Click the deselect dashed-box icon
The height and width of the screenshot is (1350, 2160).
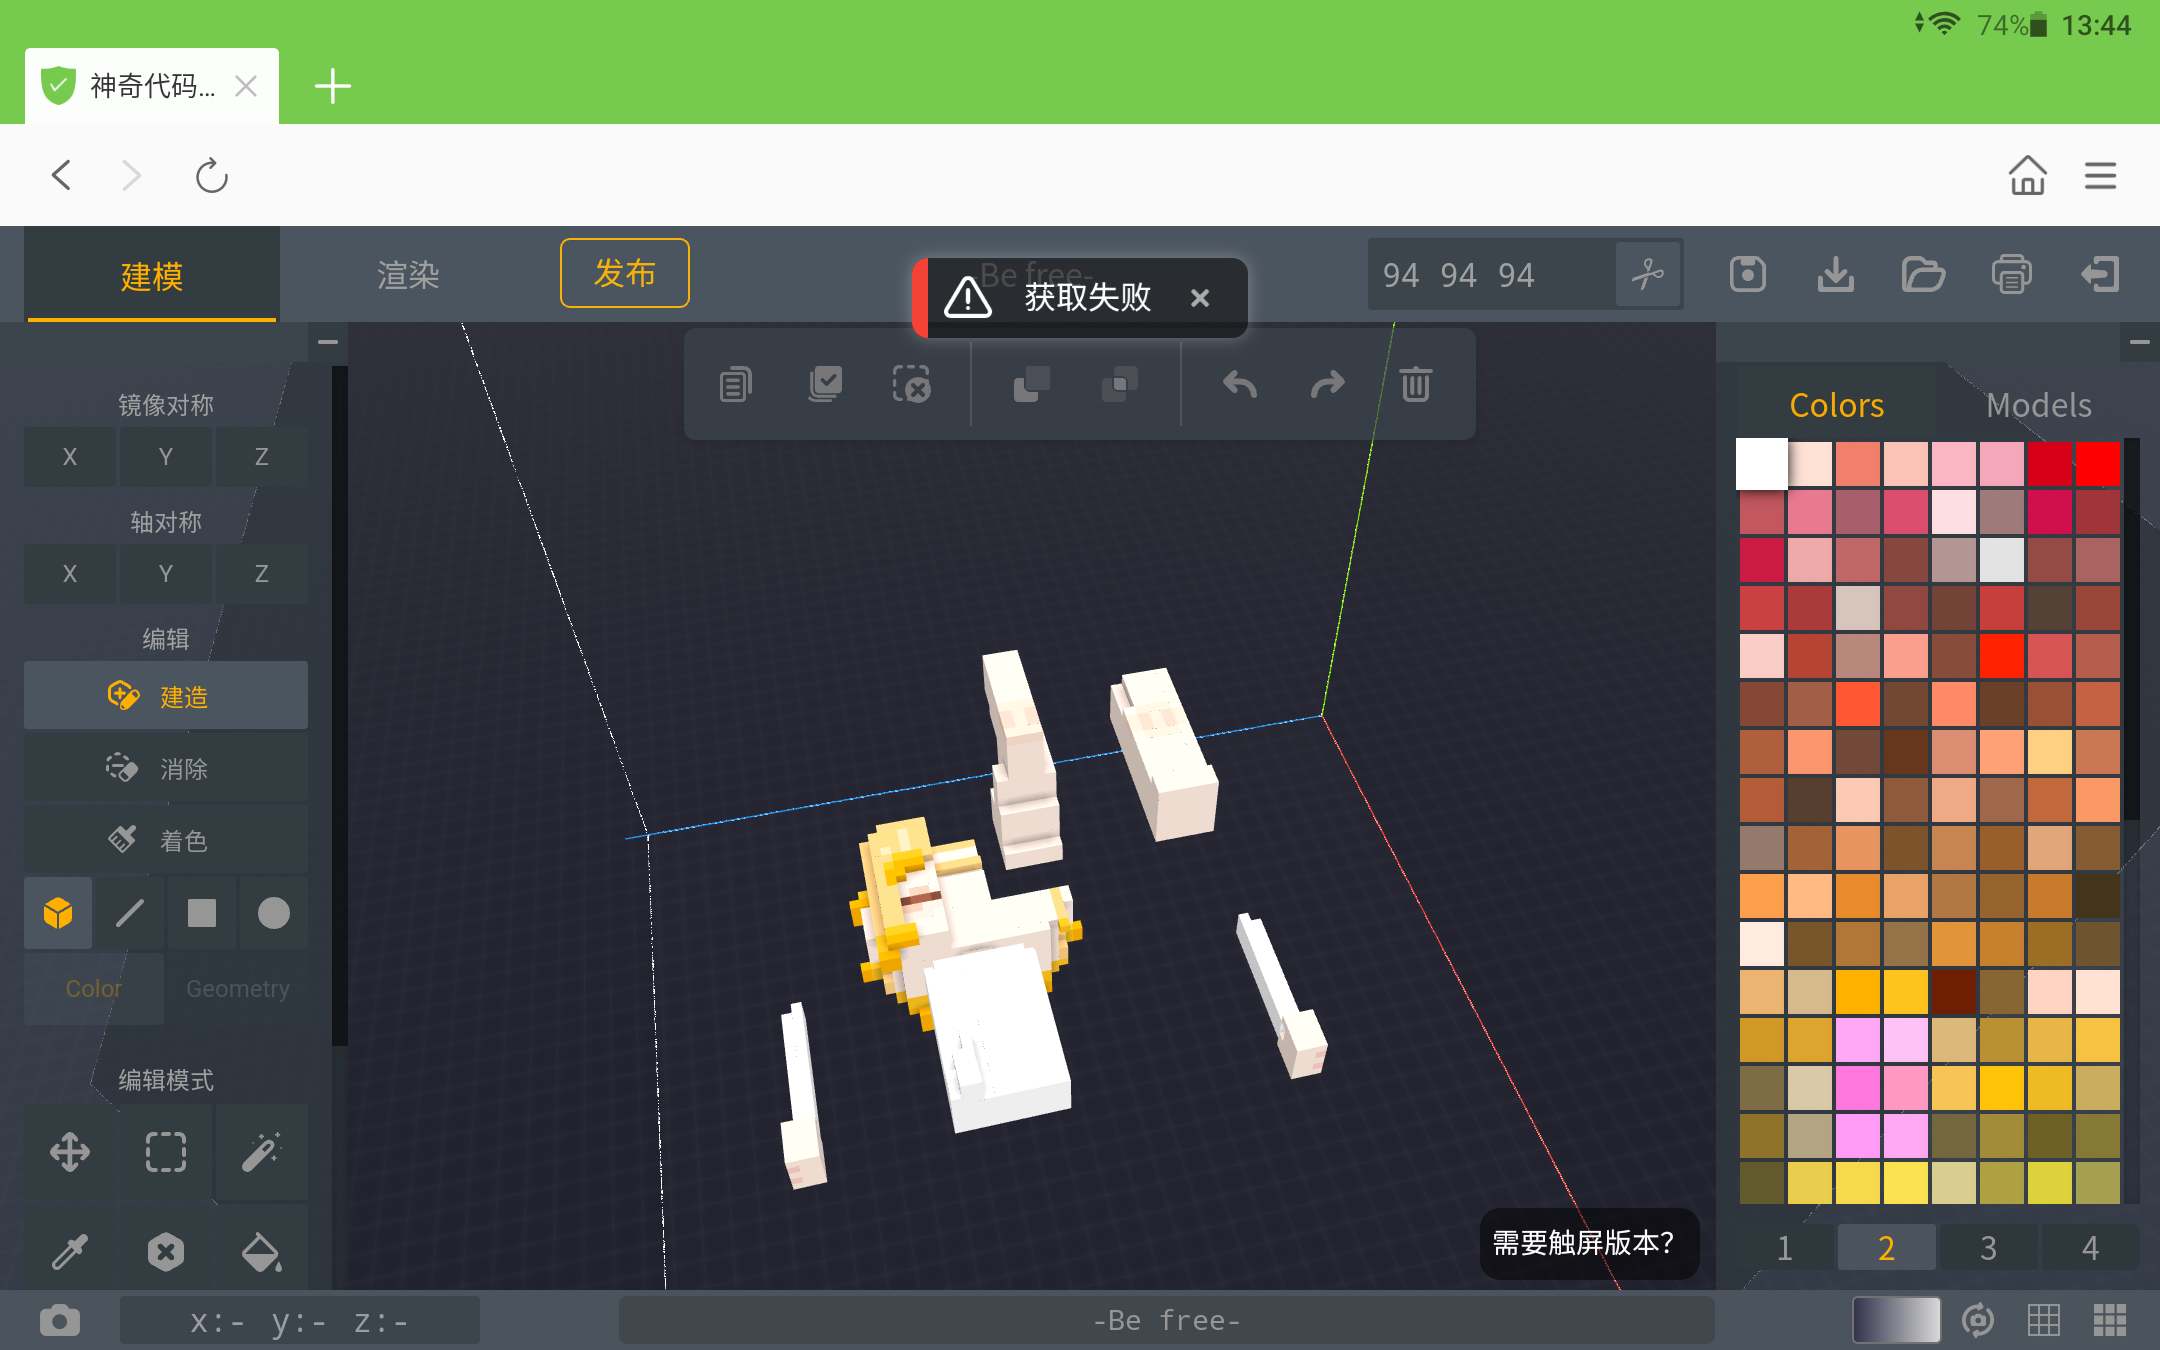(x=912, y=384)
